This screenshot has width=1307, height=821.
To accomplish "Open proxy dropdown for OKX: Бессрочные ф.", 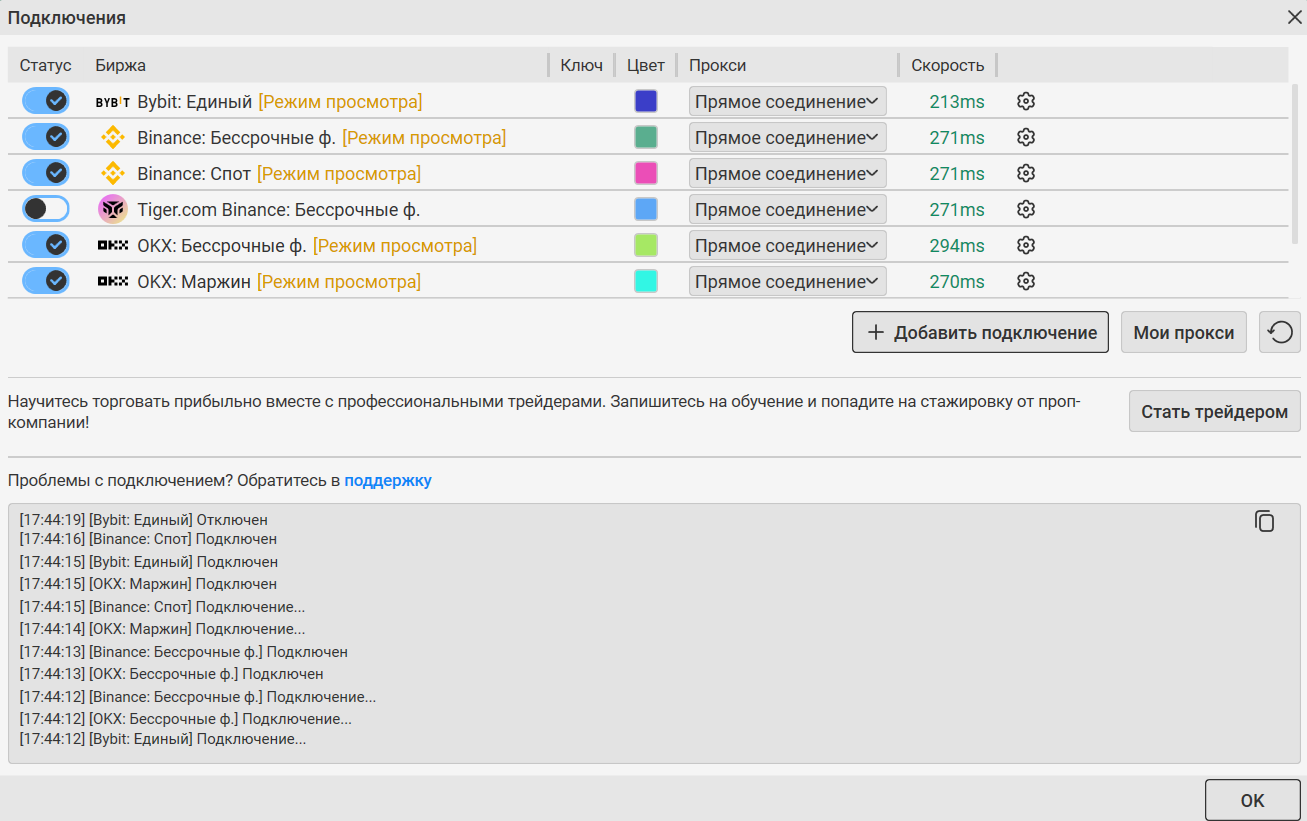I will [x=787, y=245].
